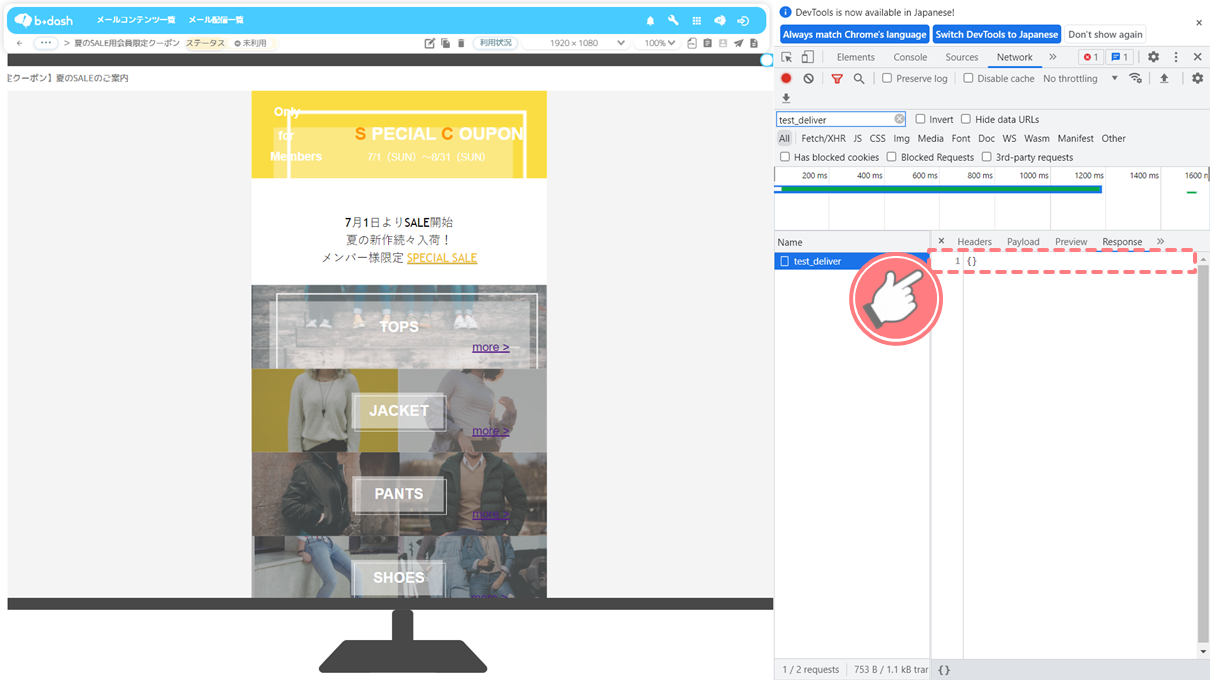Expand the breadcrumb ellipsis button
Image resolution: width=1210 pixels, height=680 pixels.
46,43
